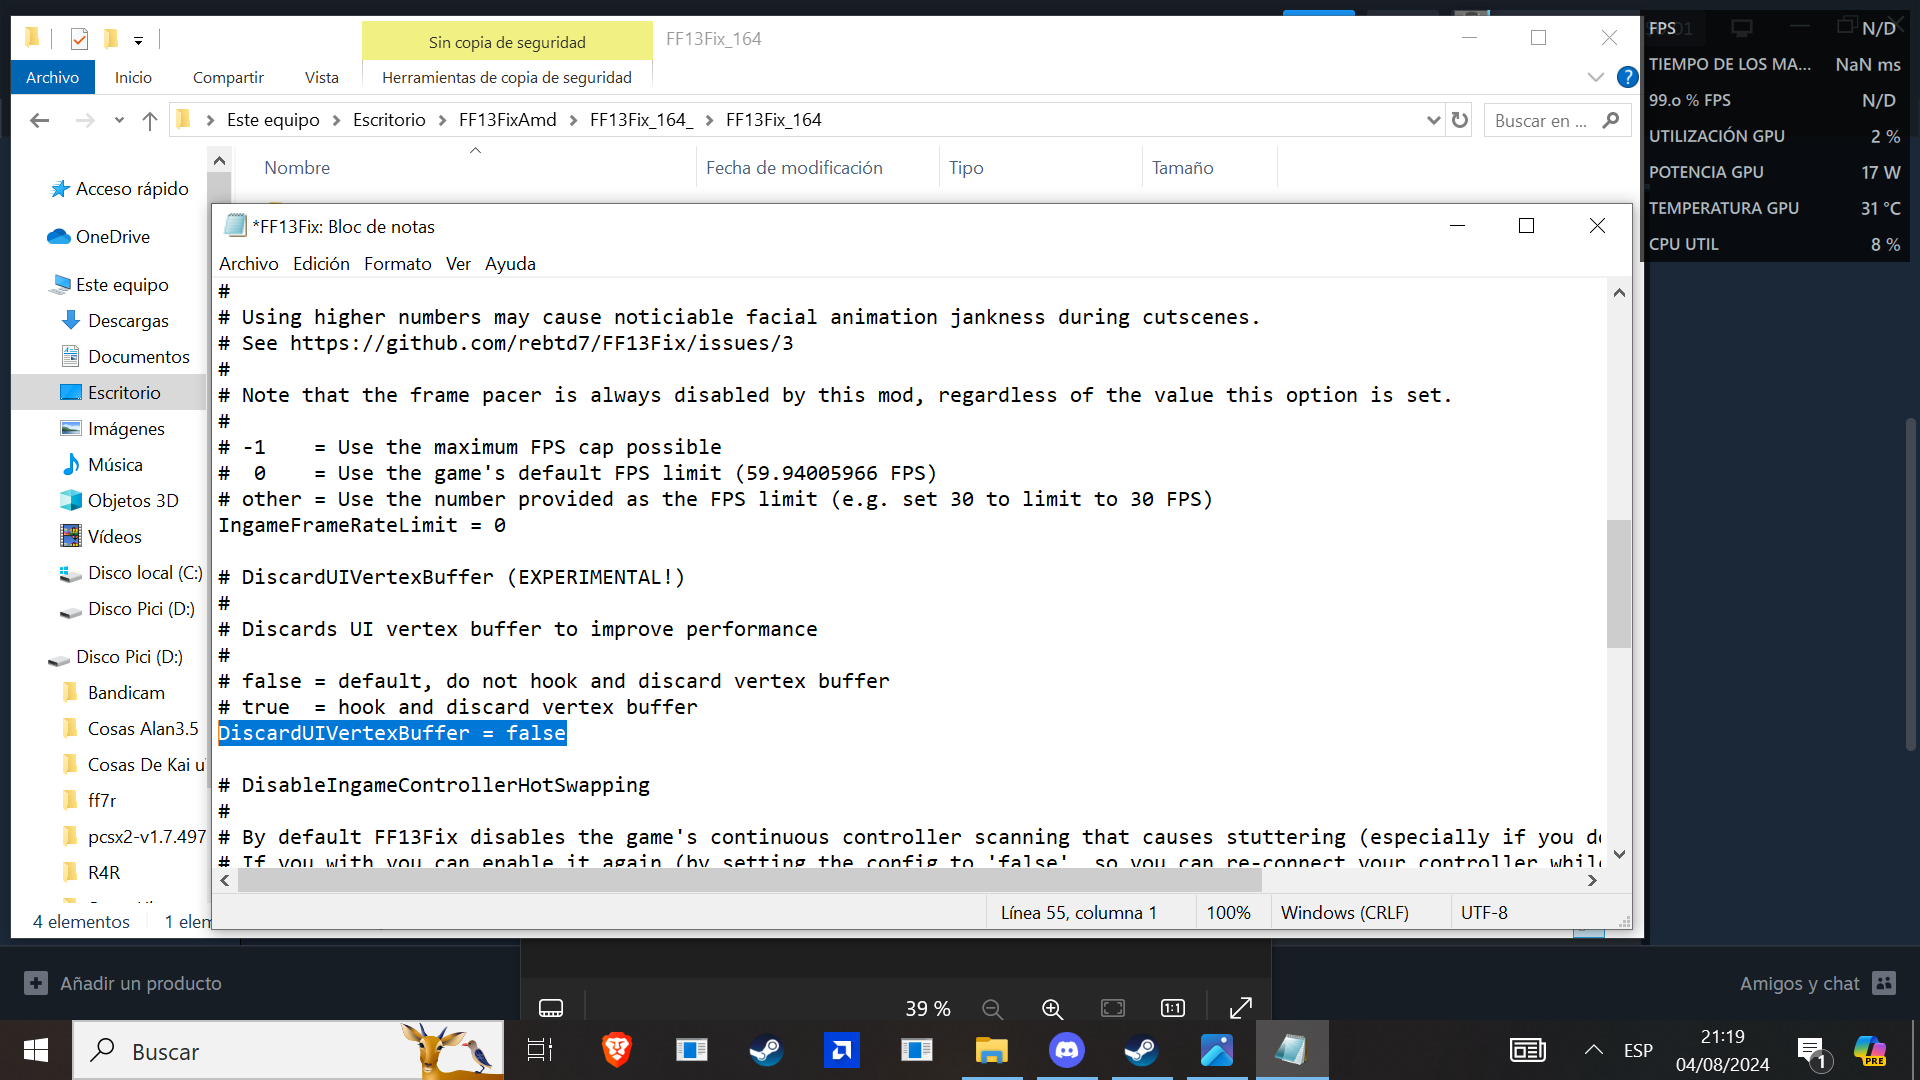This screenshot has height=1080, width=1920.
Task: Click the zoom in magnifier icon
Action: (x=1052, y=1009)
